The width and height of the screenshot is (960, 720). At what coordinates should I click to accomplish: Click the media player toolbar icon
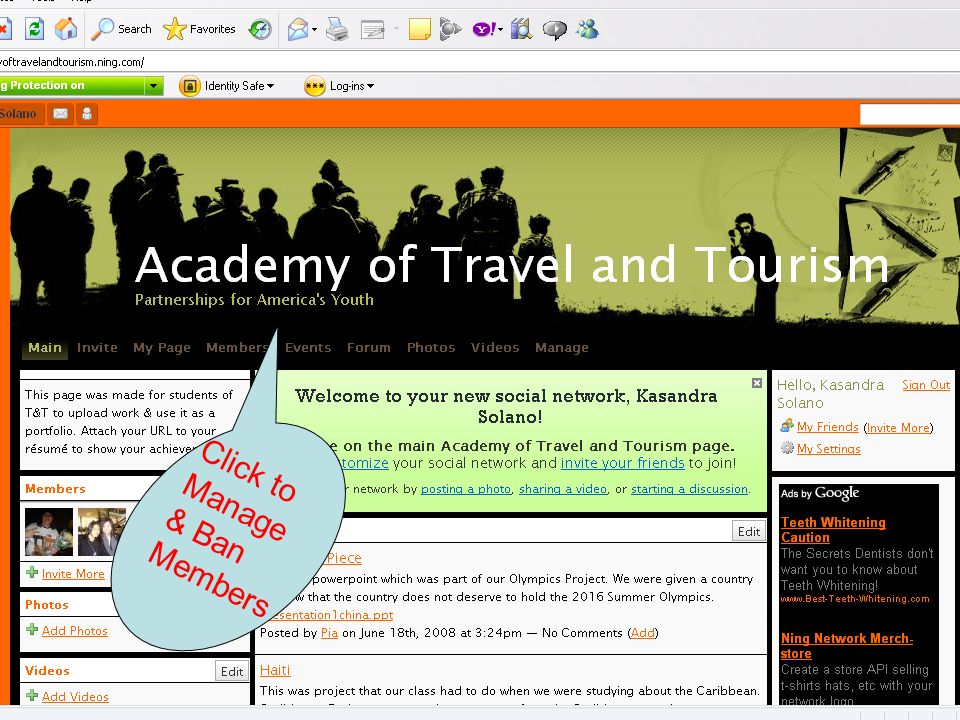pyautogui.click(x=450, y=29)
